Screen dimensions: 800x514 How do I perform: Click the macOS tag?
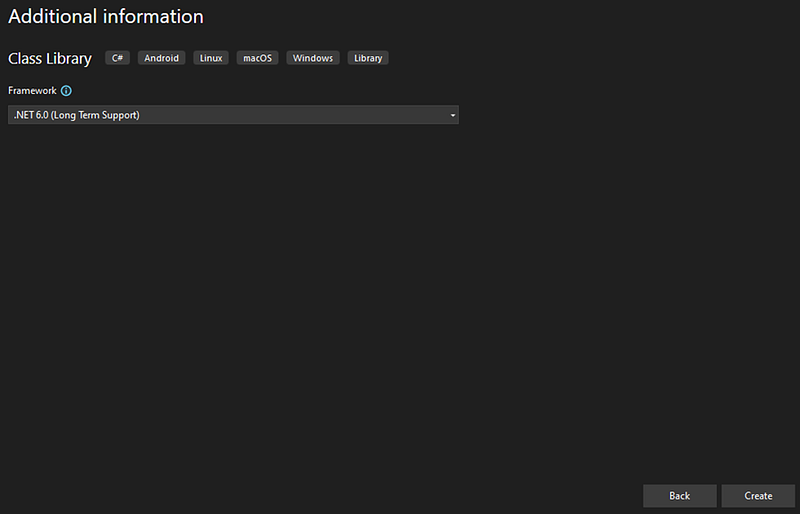(258, 58)
